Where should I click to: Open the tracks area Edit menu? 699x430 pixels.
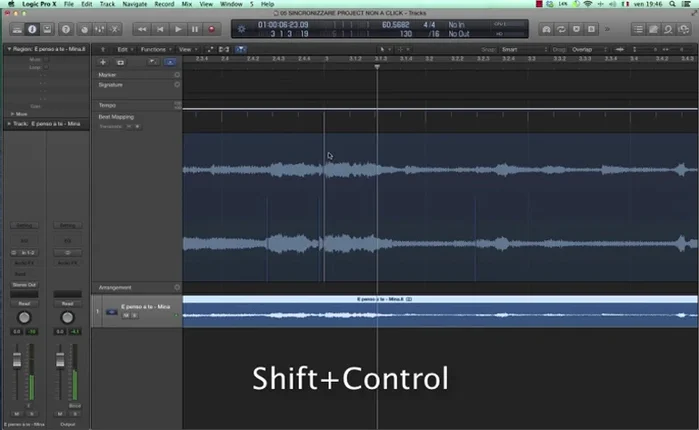[125, 49]
